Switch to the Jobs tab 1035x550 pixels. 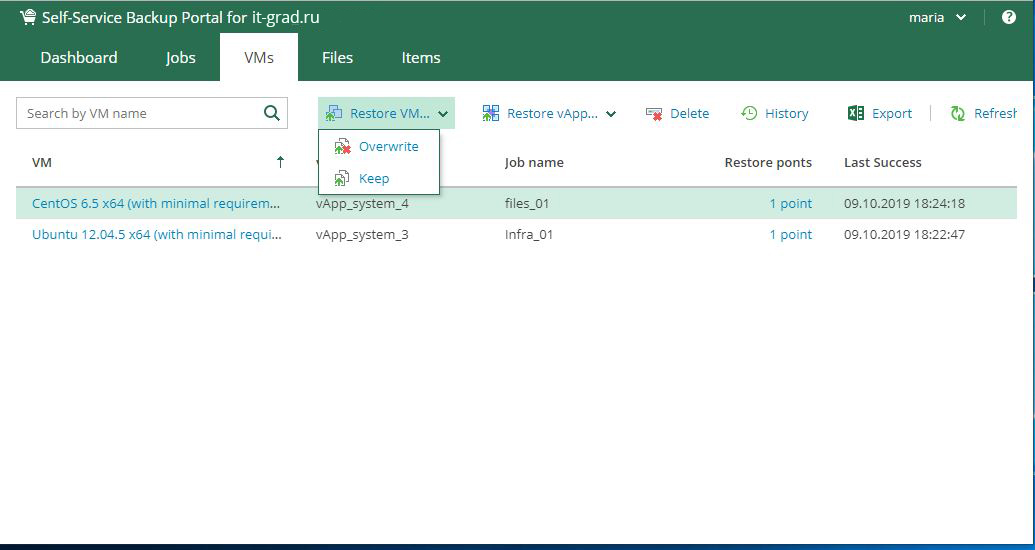(x=181, y=58)
